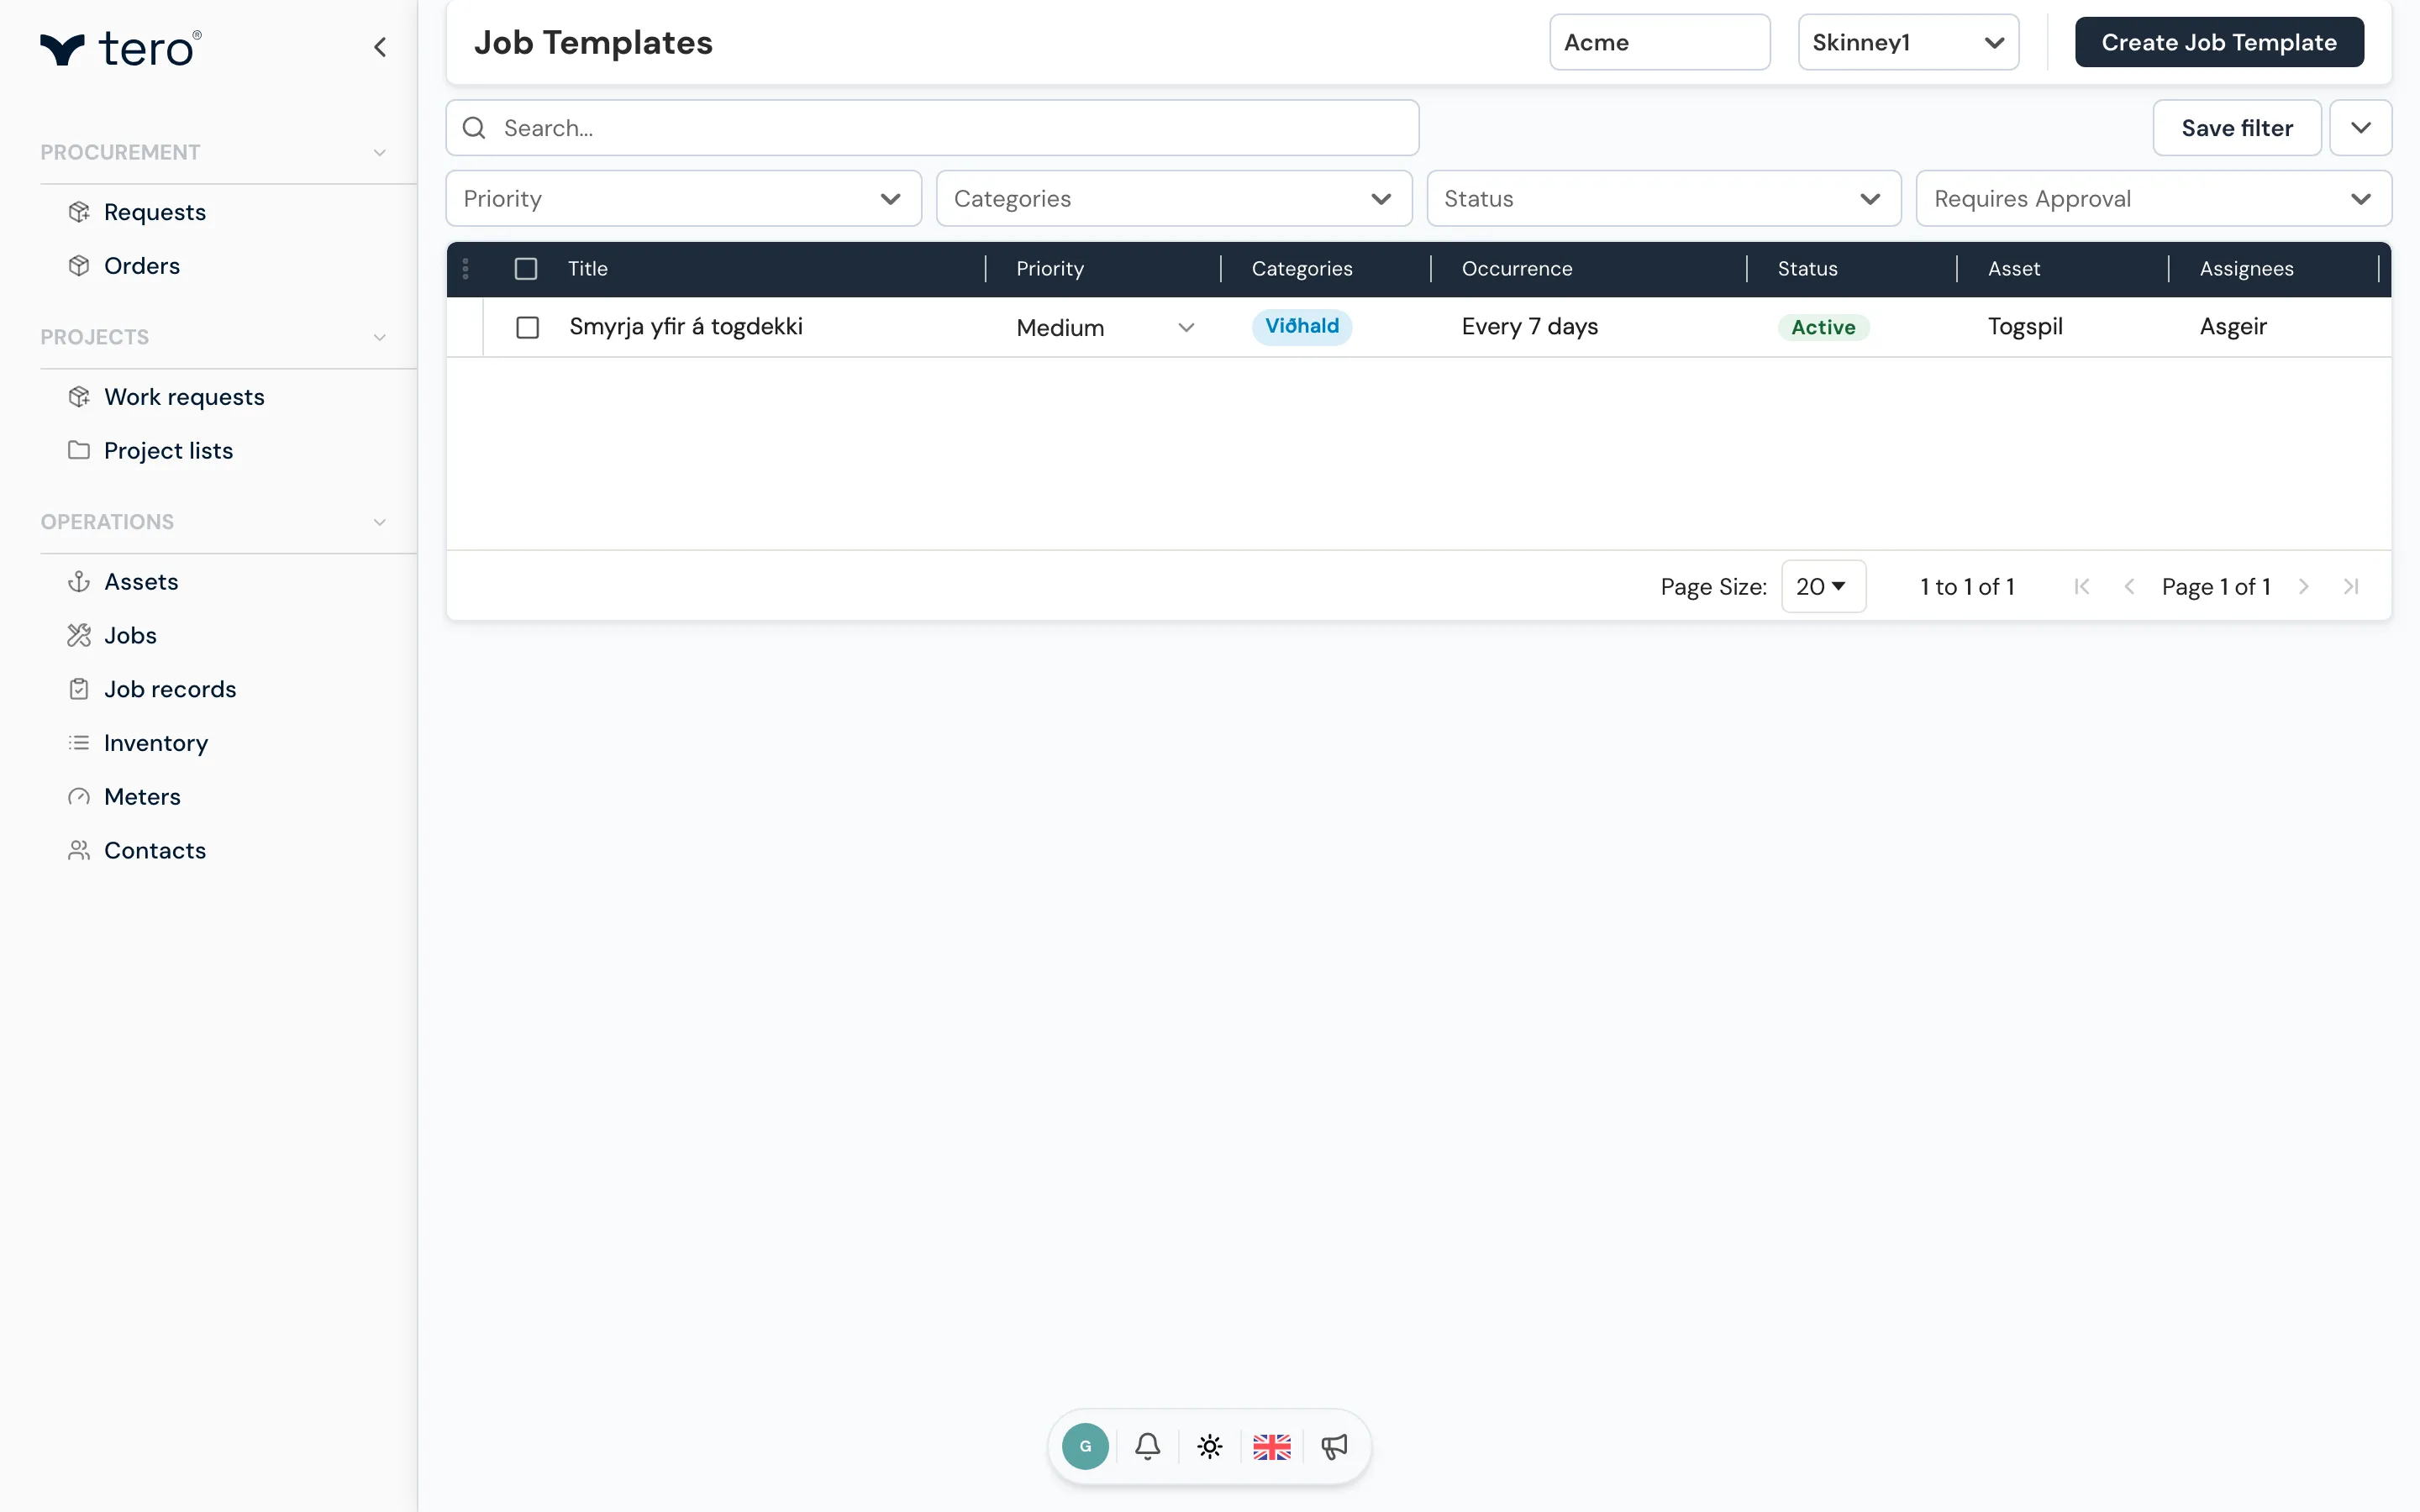Click the Every 7 days occurrence cell
2420x1512 pixels.
[x=1530, y=327]
